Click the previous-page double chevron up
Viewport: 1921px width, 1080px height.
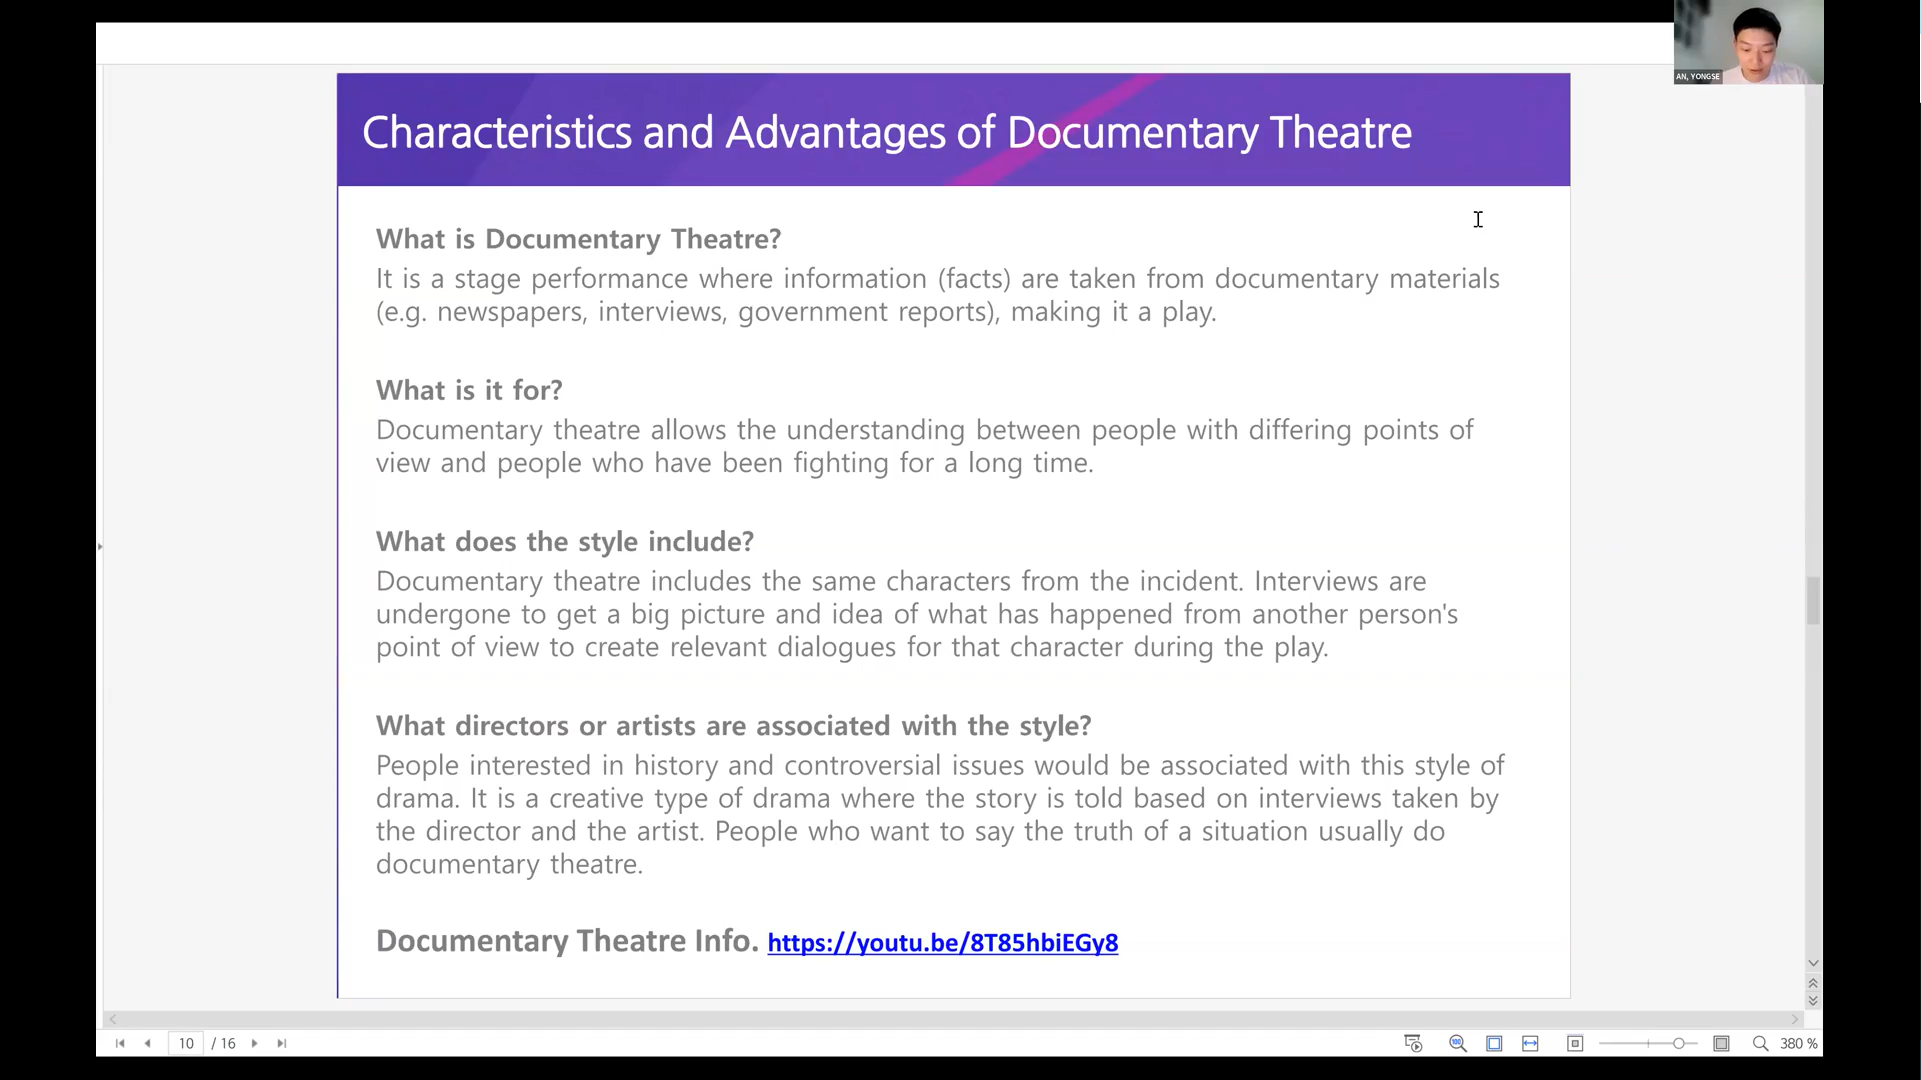point(1813,983)
